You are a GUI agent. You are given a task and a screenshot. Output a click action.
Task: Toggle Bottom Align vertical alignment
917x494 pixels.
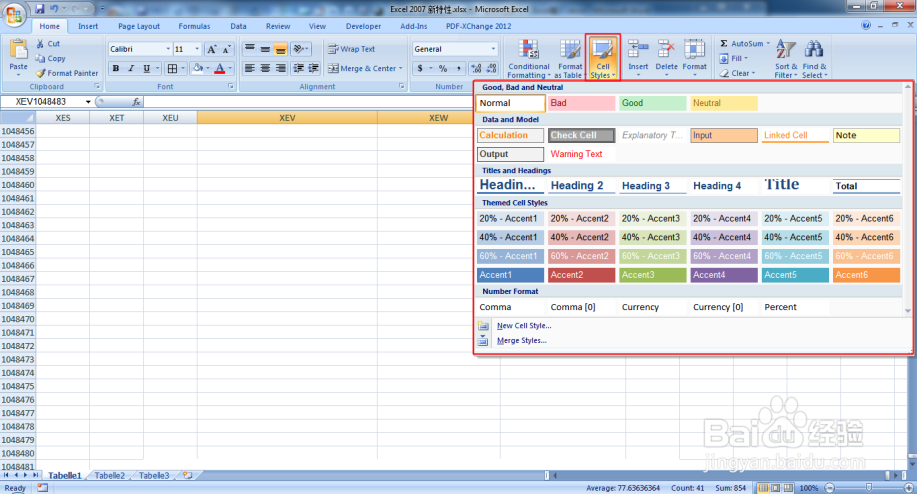coord(281,49)
